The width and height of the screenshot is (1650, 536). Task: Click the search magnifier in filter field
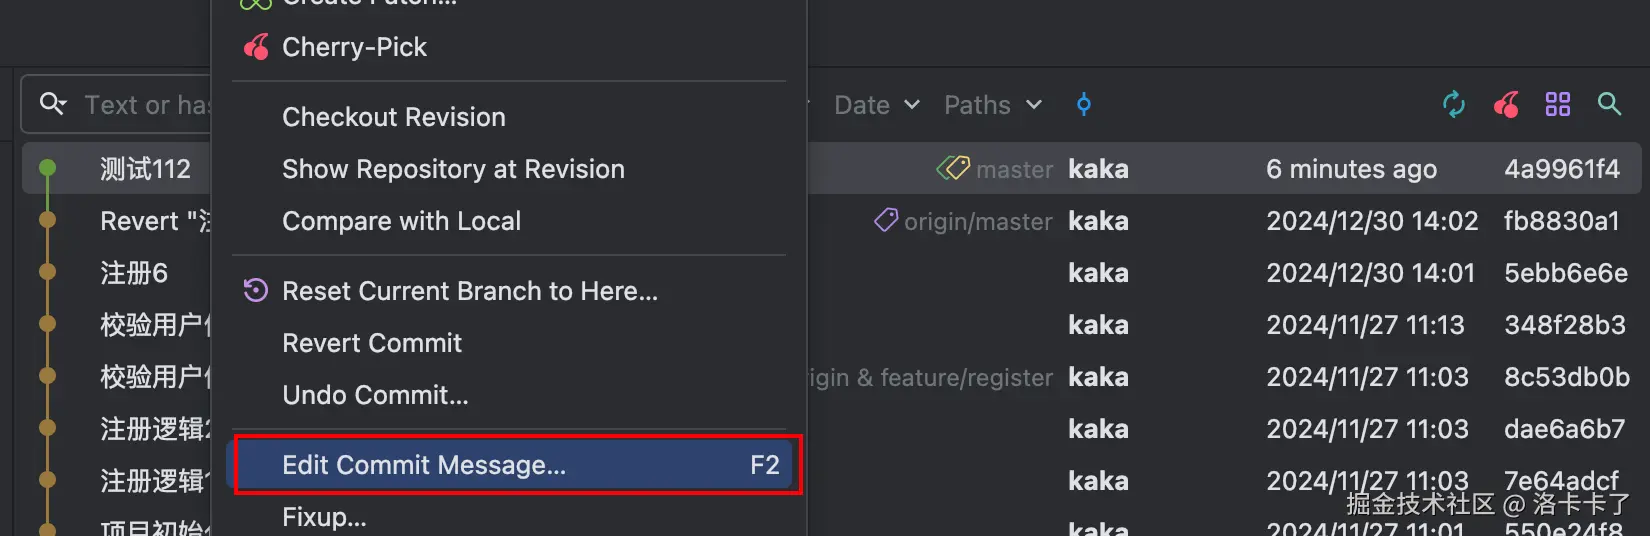tap(52, 104)
